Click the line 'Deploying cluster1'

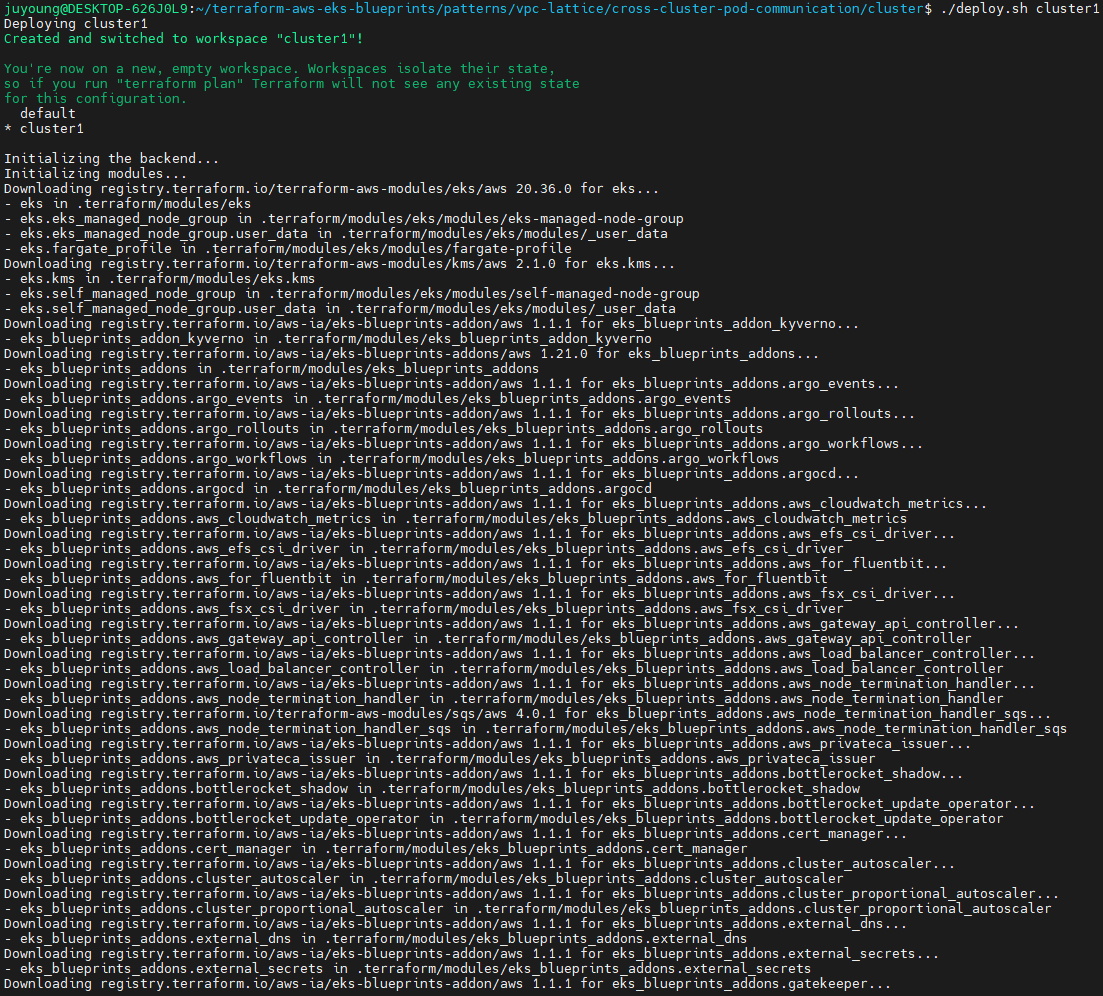(76, 23)
